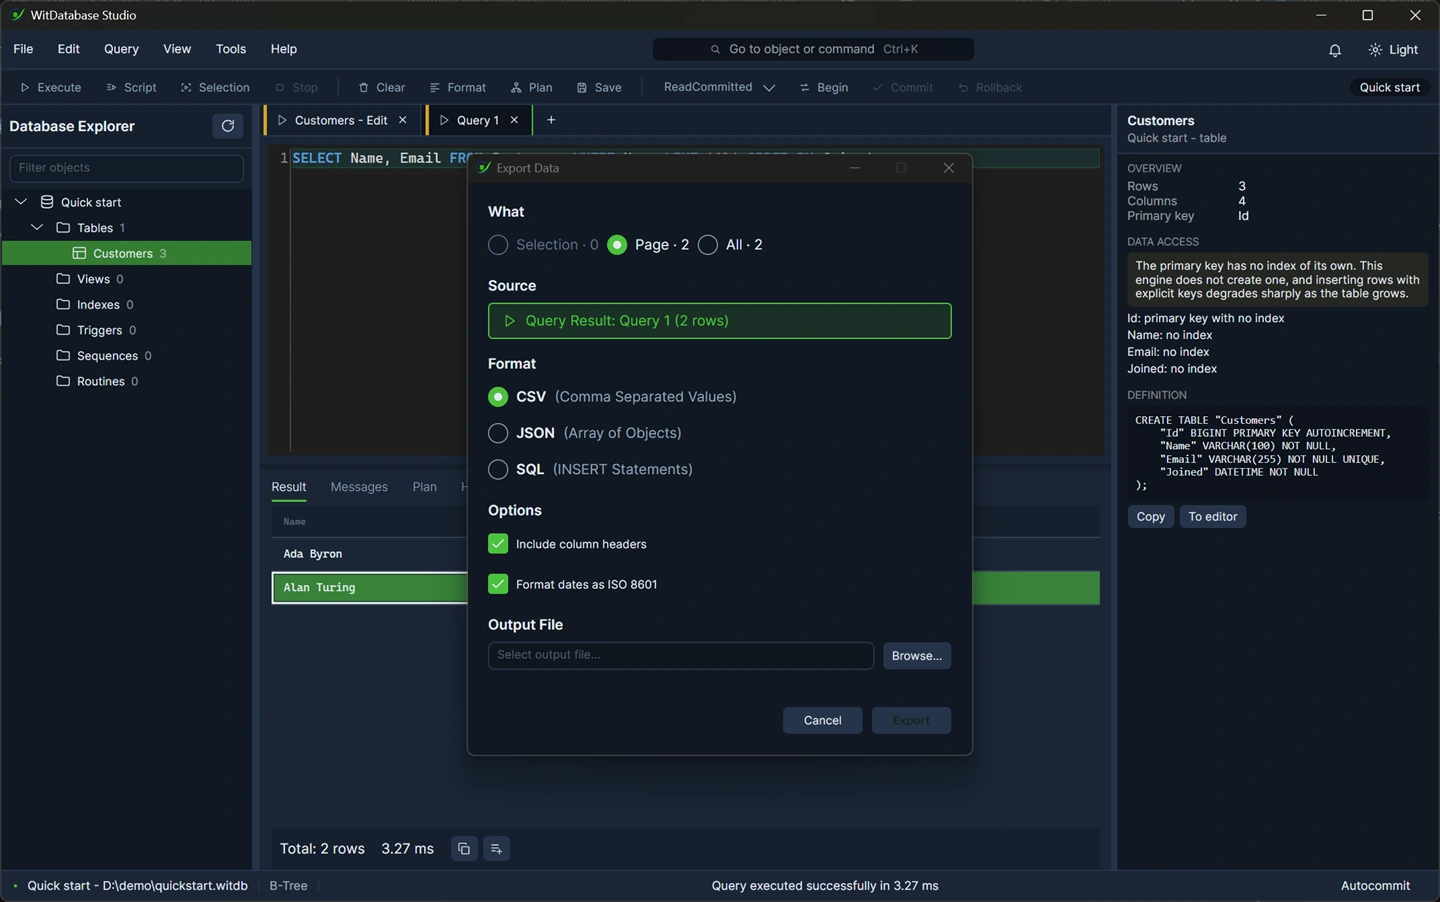Click the Quick start button
The height and width of the screenshot is (902, 1440).
pos(1389,88)
